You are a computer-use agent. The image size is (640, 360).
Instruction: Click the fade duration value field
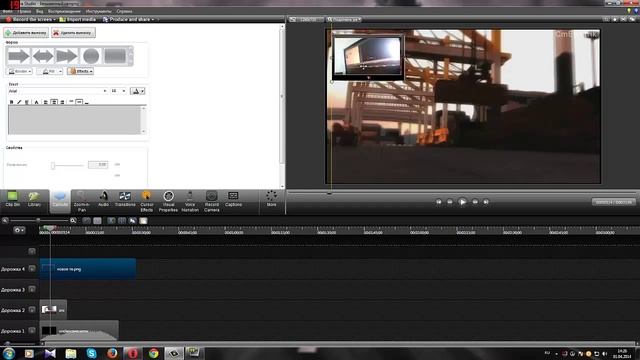pos(98,164)
